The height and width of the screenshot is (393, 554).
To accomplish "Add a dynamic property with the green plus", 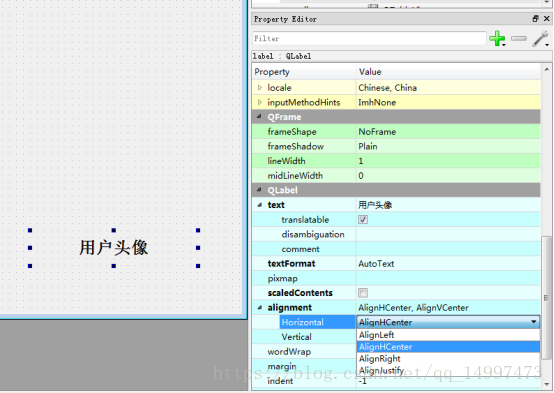I will coord(497,38).
